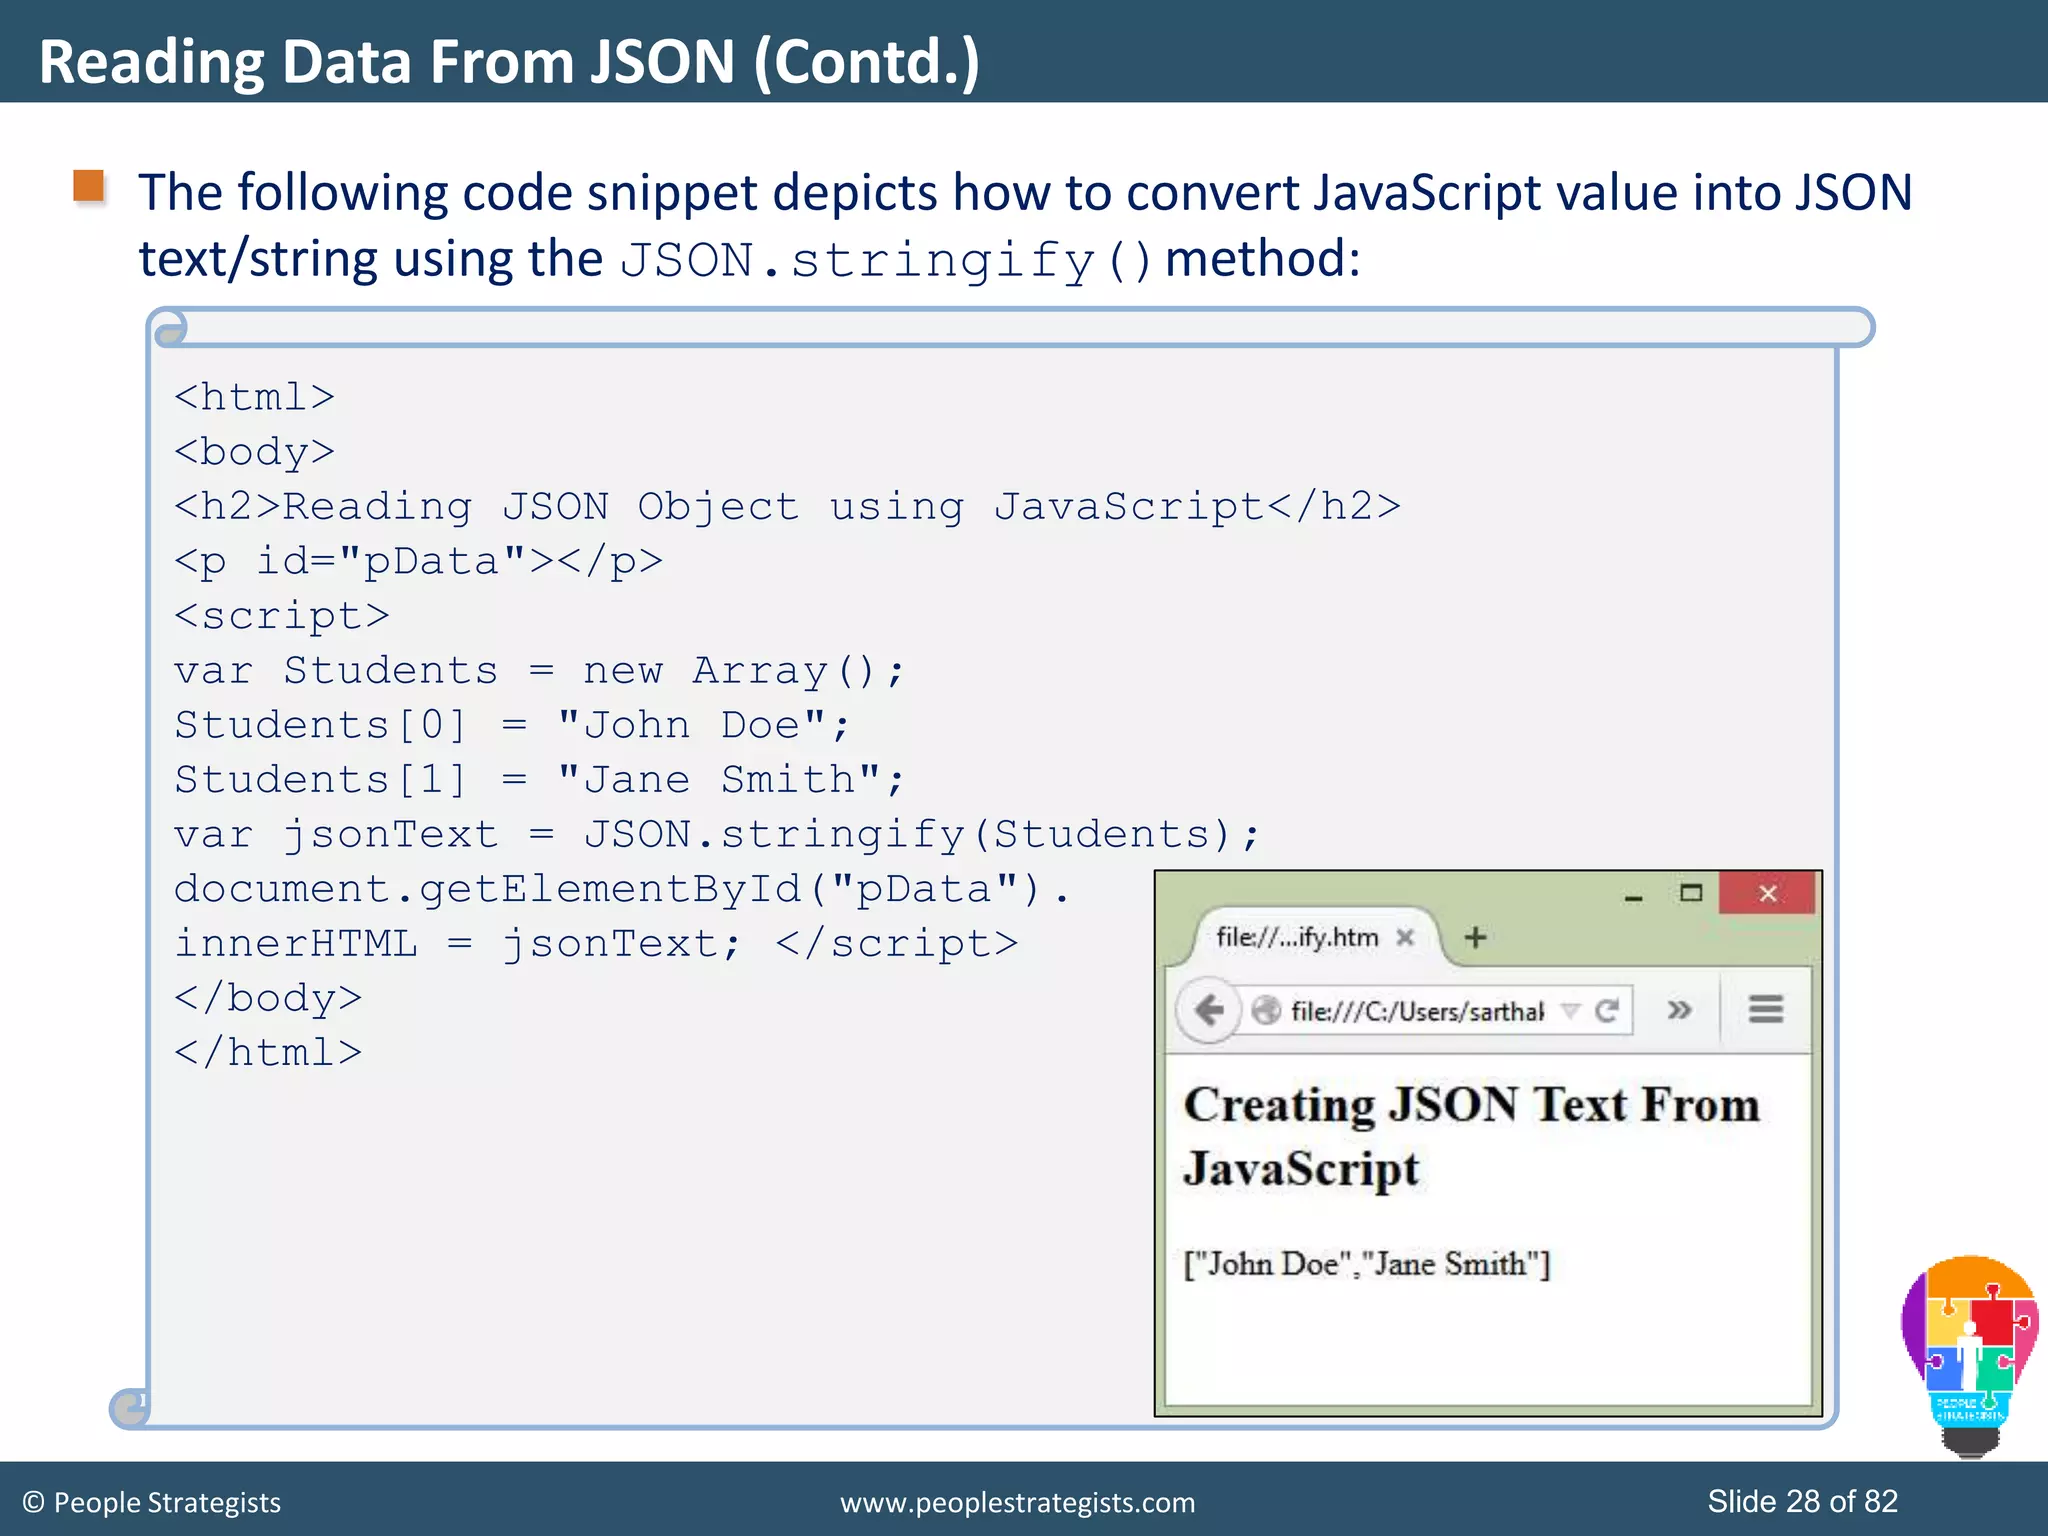Click the 'JSON.stringify()' text in the bullet

pos(886,261)
